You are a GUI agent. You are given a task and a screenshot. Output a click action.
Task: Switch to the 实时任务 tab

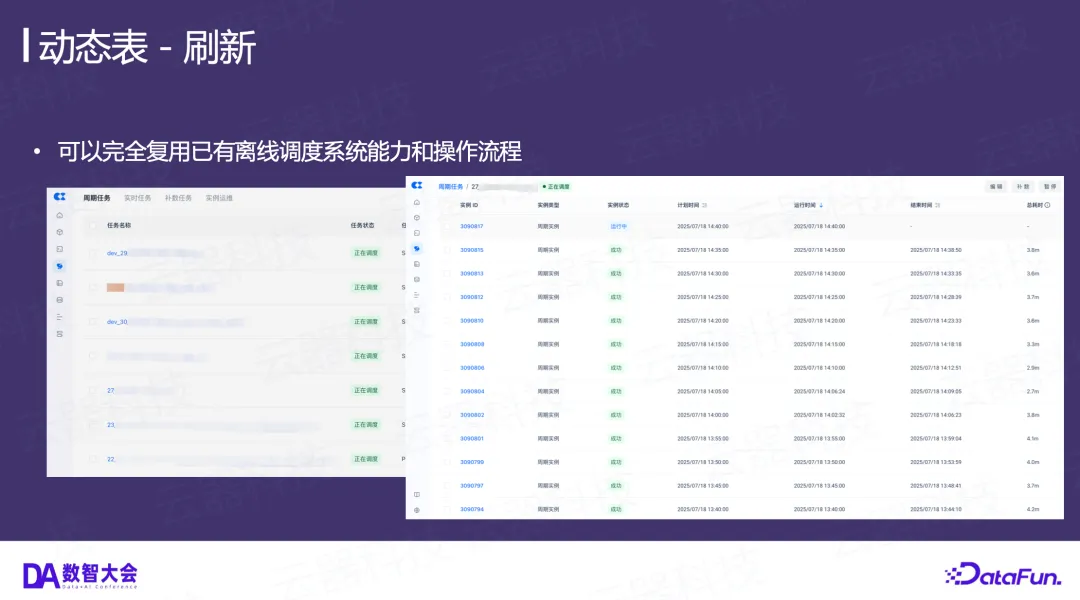[137, 198]
